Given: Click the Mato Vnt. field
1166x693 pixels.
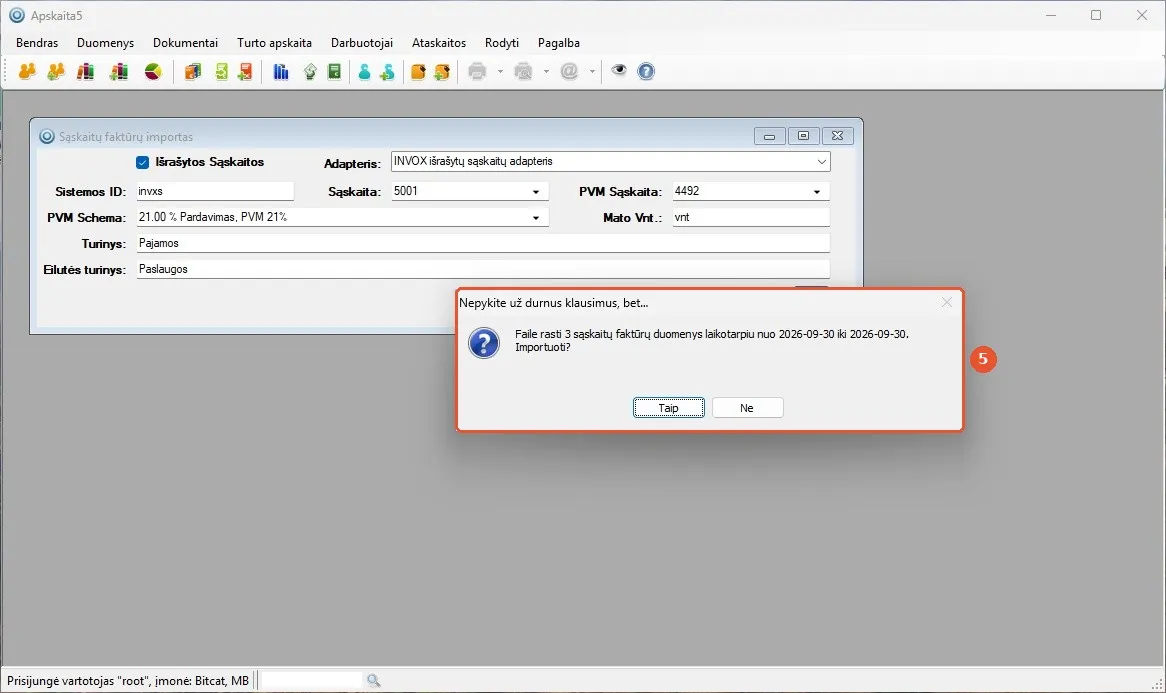Looking at the screenshot, I should 751,217.
